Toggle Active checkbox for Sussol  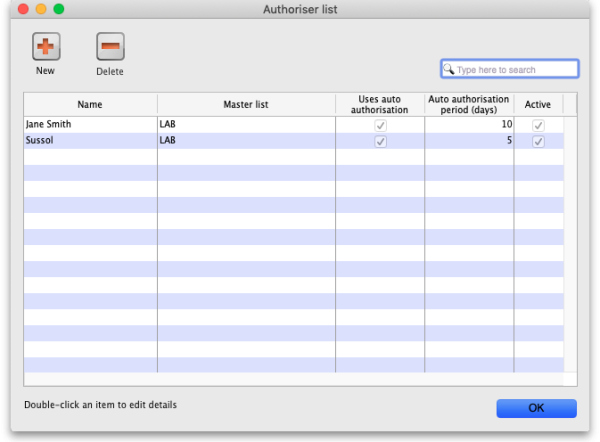point(538,141)
